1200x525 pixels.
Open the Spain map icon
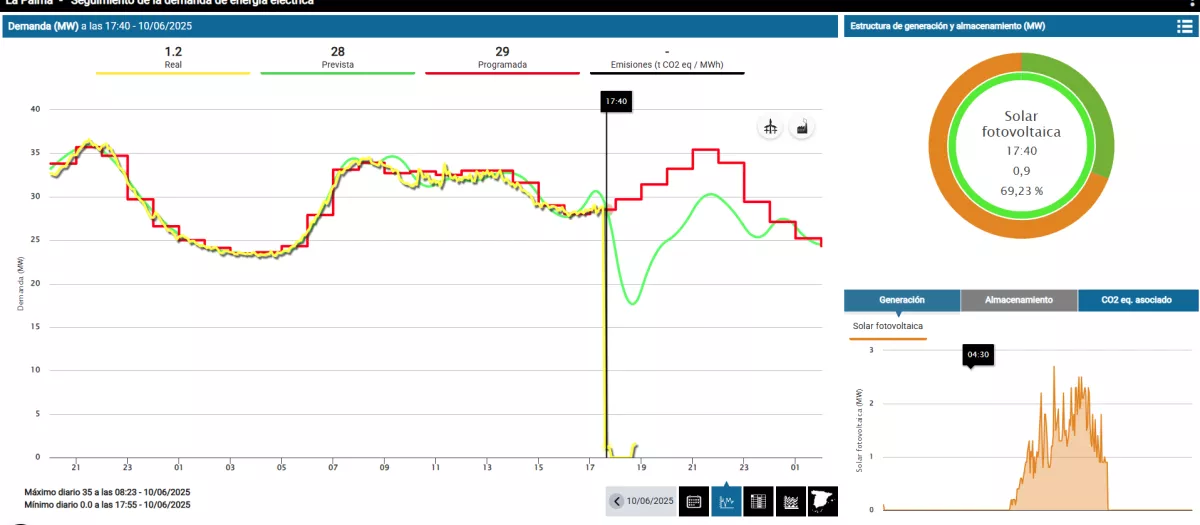[822, 501]
